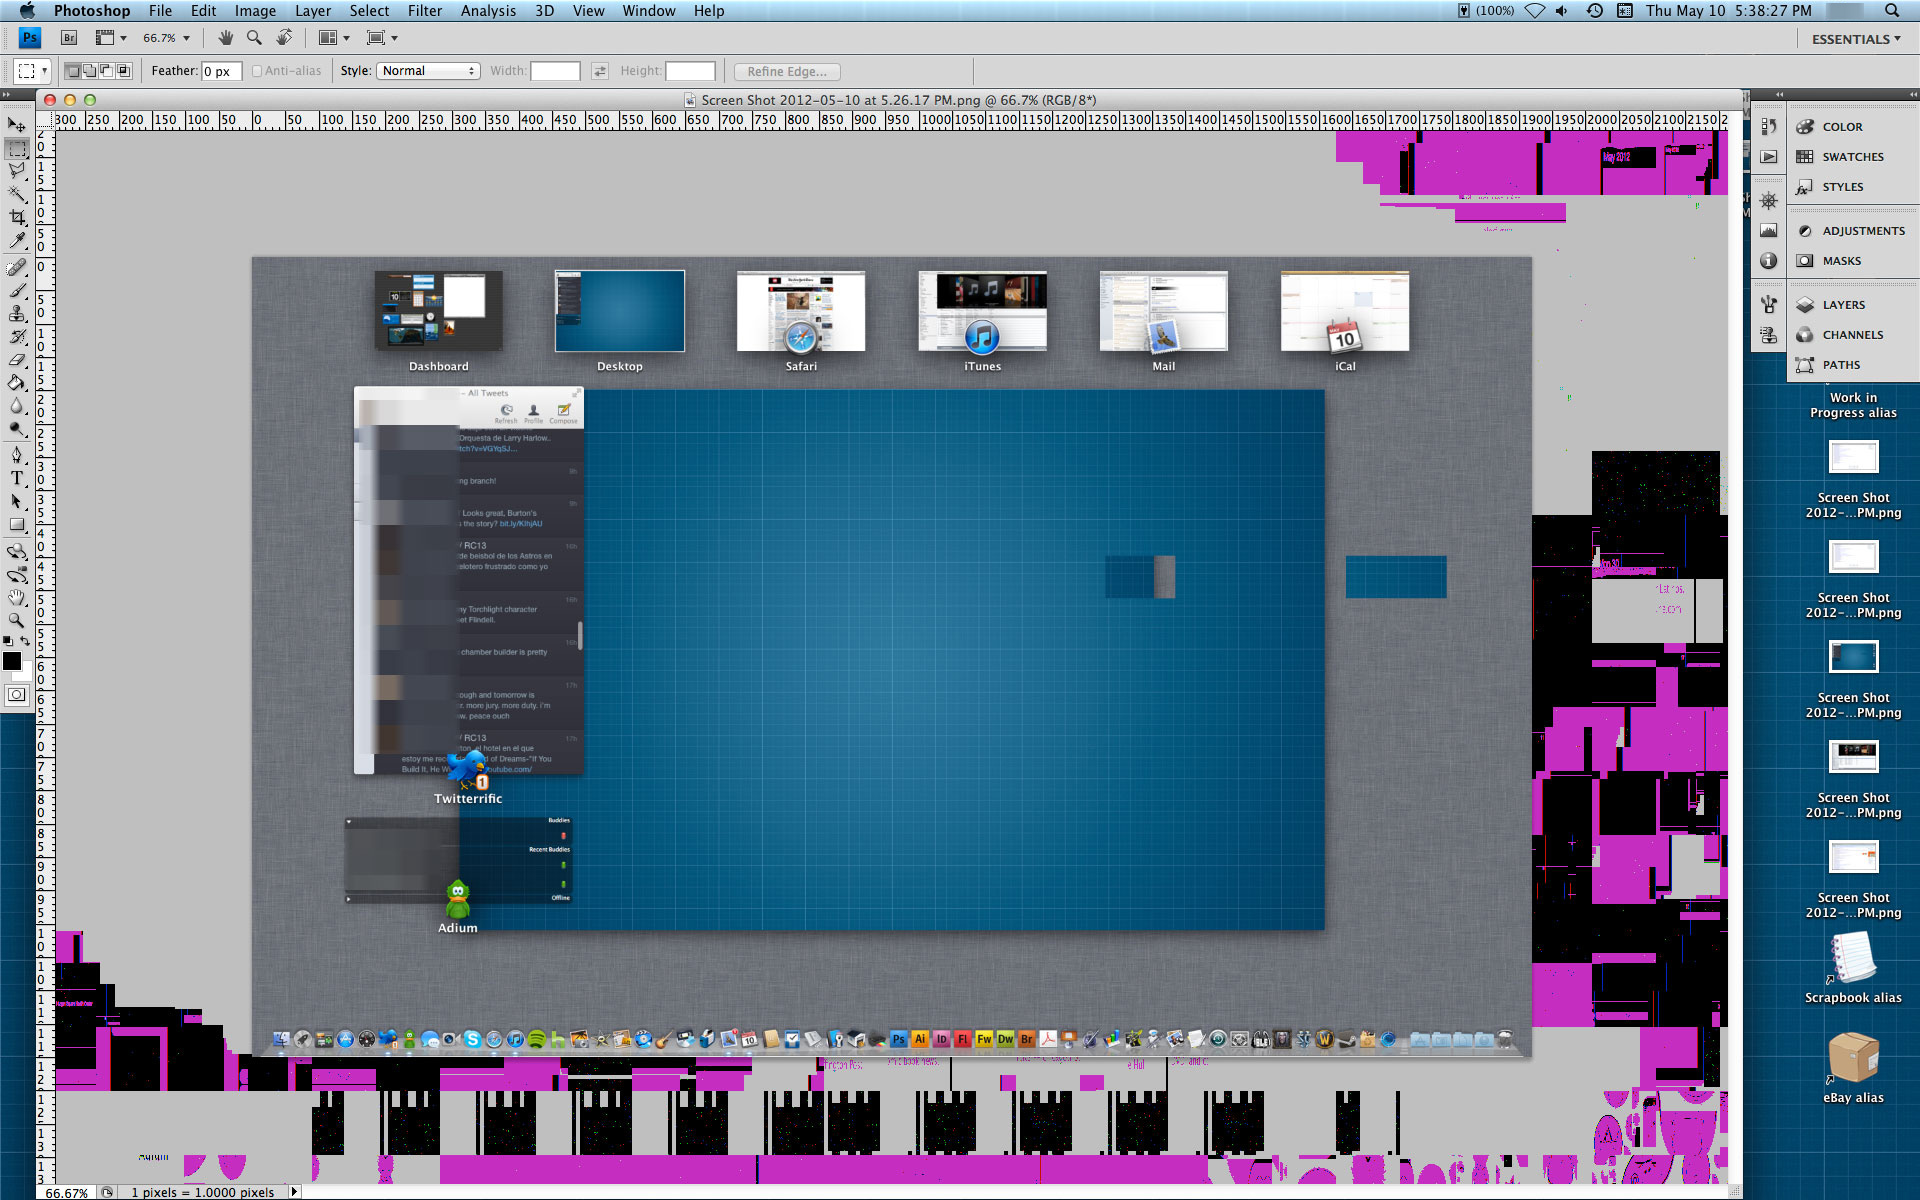Toggle Quick Mask mode button
This screenshot has width=1920, height=1200.
(x=17, y=695)
